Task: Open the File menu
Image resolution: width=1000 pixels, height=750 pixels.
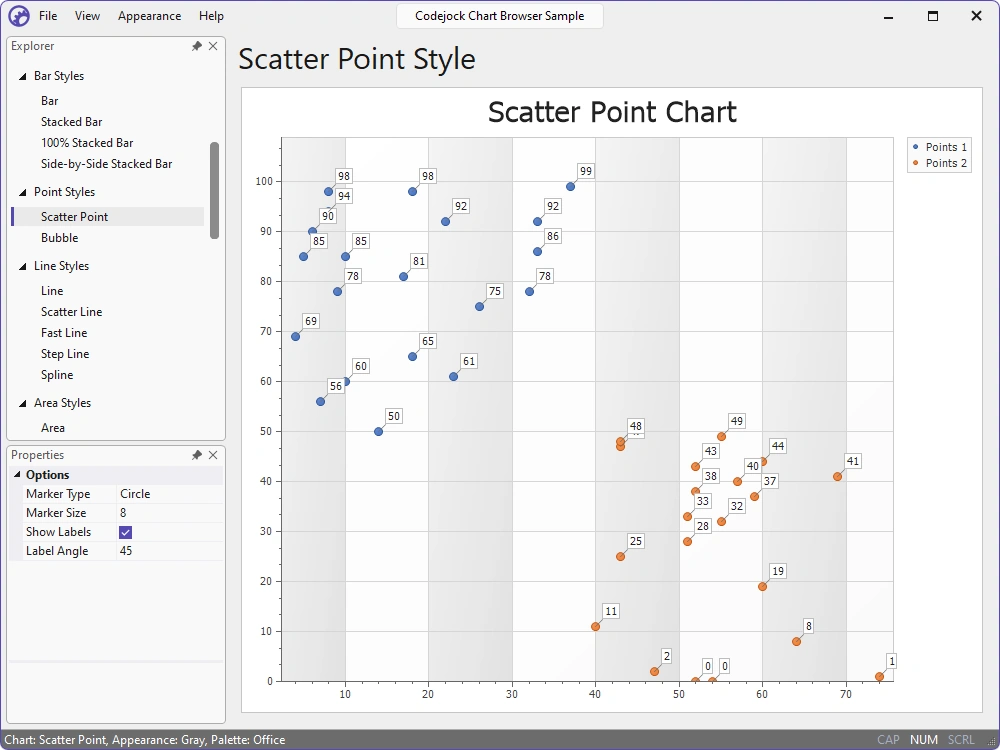Action: [48, 16]
